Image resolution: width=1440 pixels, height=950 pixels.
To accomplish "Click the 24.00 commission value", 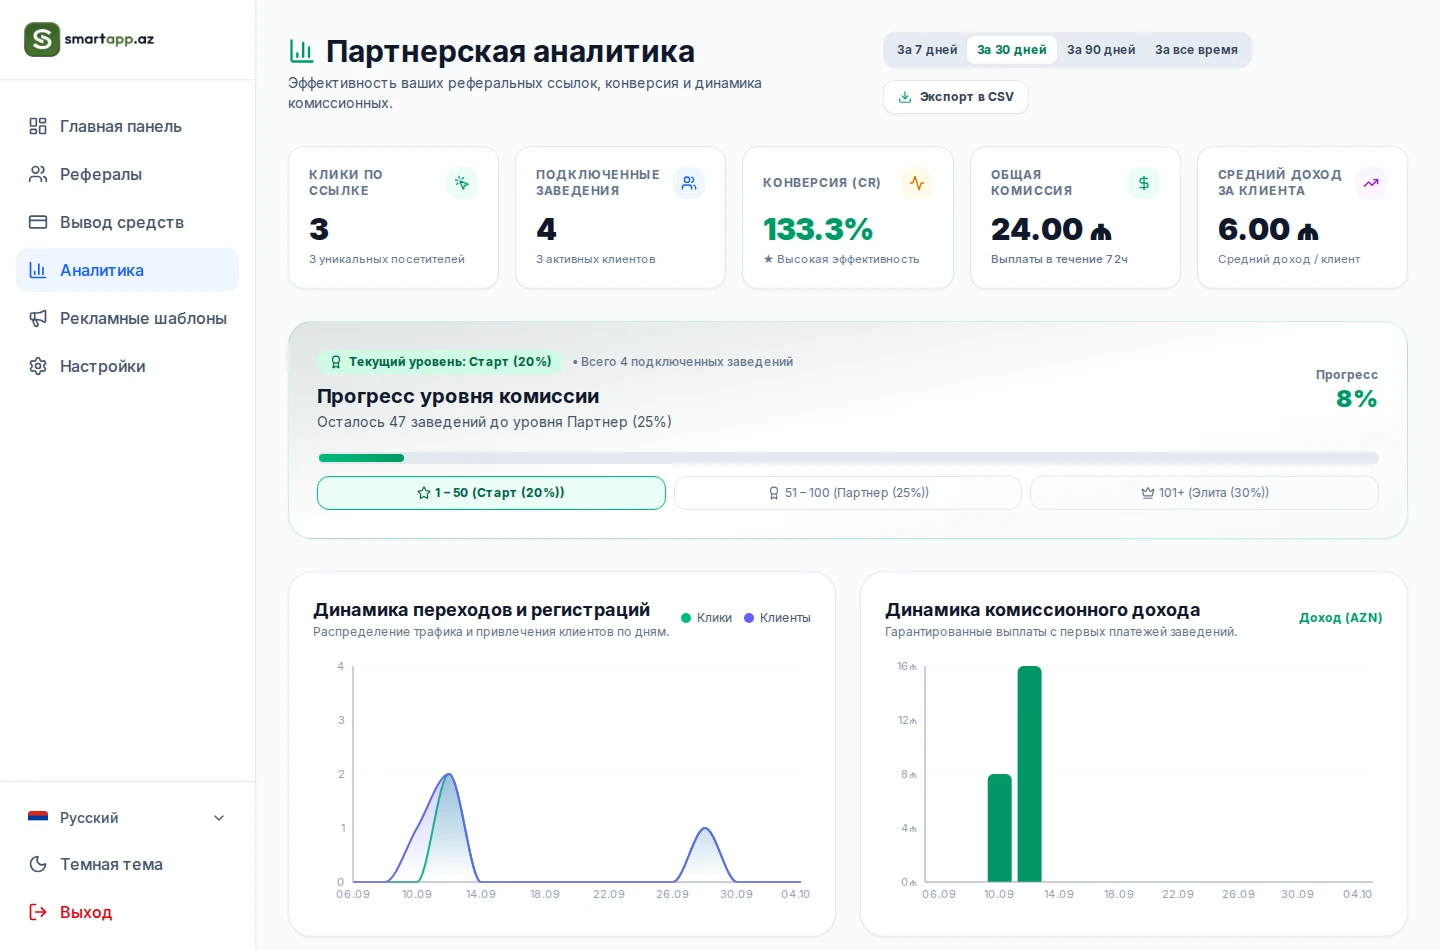I will 1051,229.
